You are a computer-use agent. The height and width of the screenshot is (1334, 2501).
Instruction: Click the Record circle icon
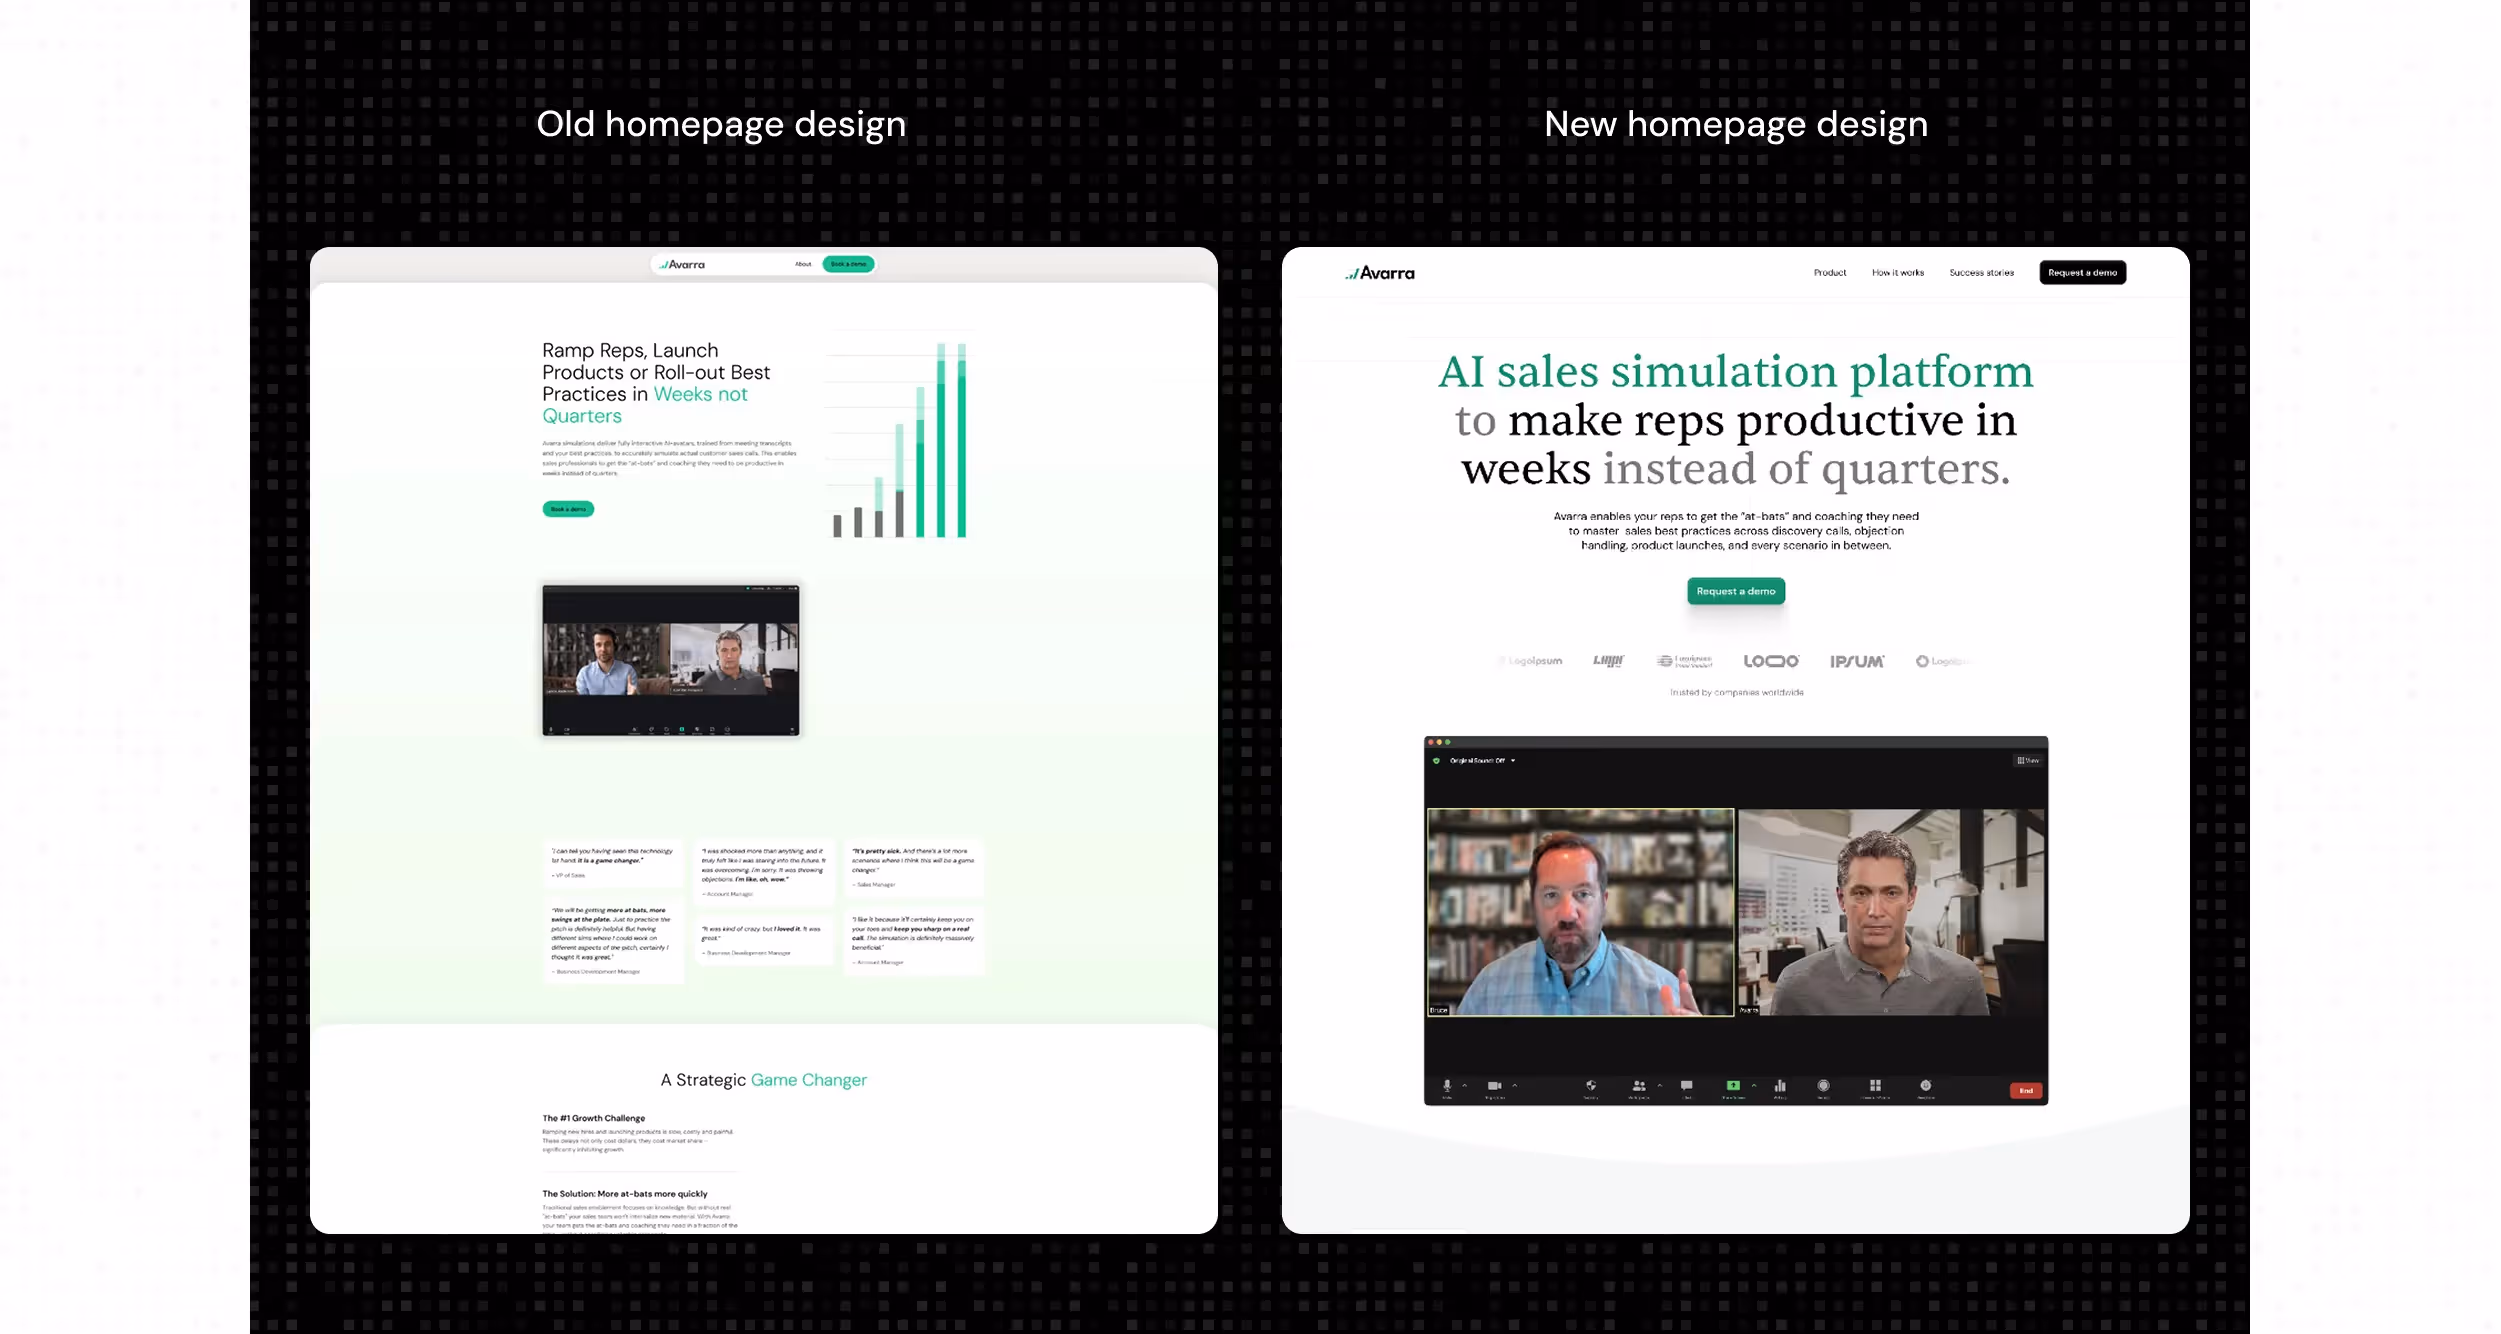coord(1823,1086)
